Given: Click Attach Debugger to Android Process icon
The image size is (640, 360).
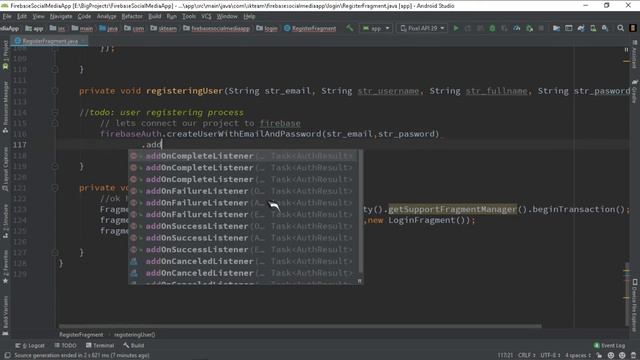Looking at the screenshot, I should pyautogui.click(x=529, y=28).
